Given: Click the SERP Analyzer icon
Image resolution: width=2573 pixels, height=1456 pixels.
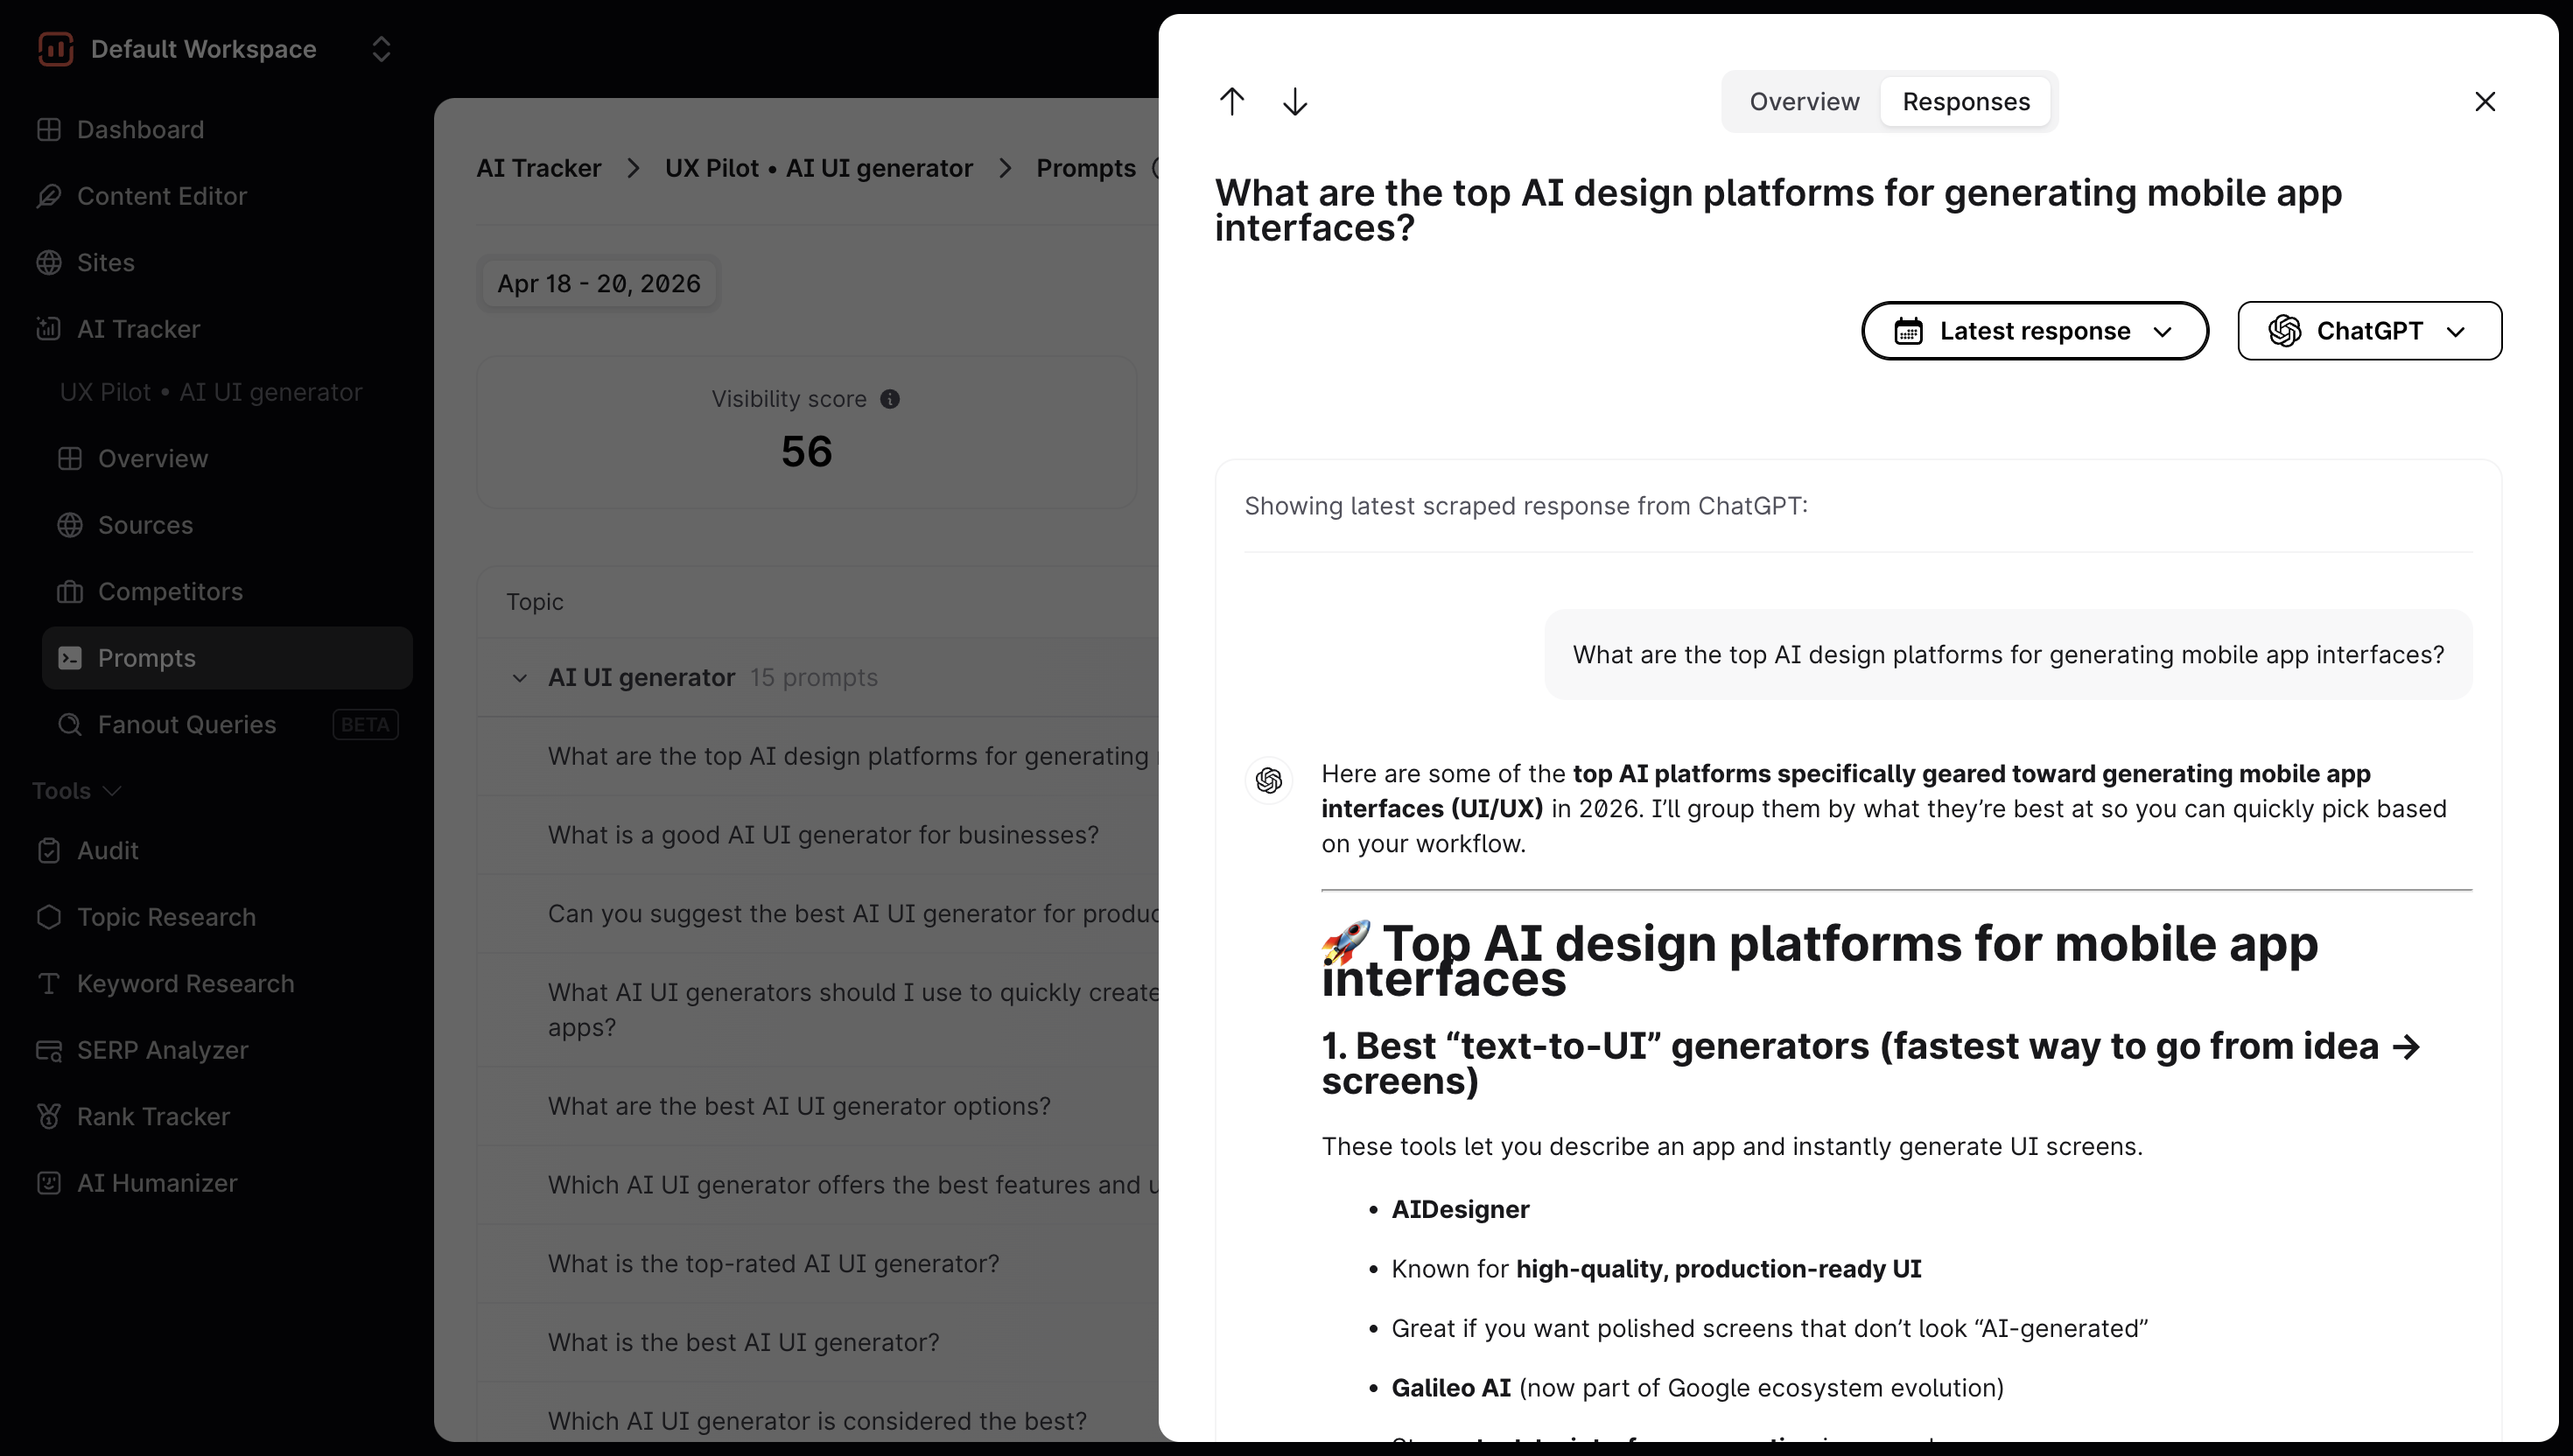Looking at the screenshot, I should click(x=48, y=1050).
